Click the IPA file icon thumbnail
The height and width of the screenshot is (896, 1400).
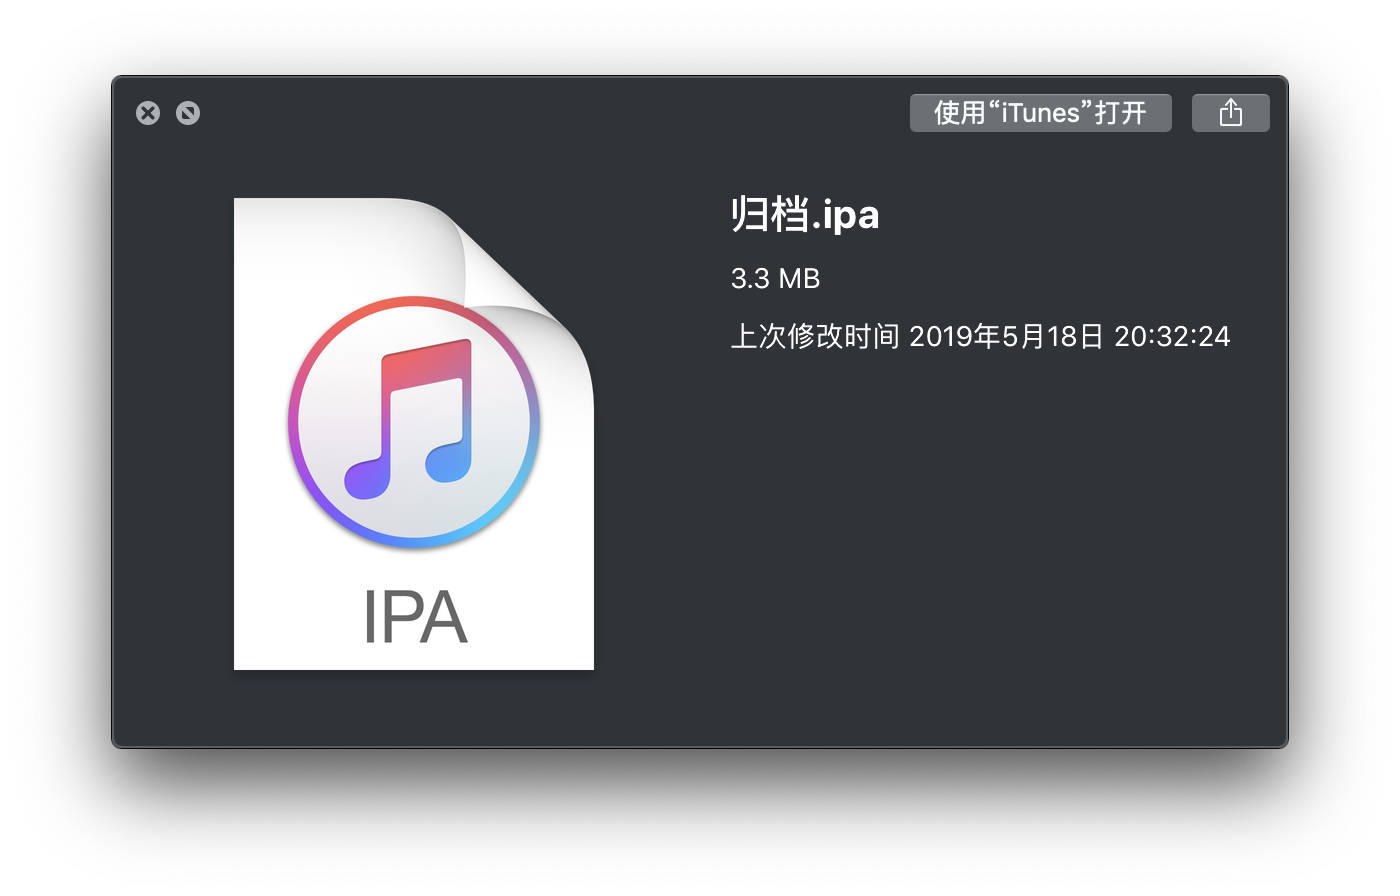click(414, 433)
